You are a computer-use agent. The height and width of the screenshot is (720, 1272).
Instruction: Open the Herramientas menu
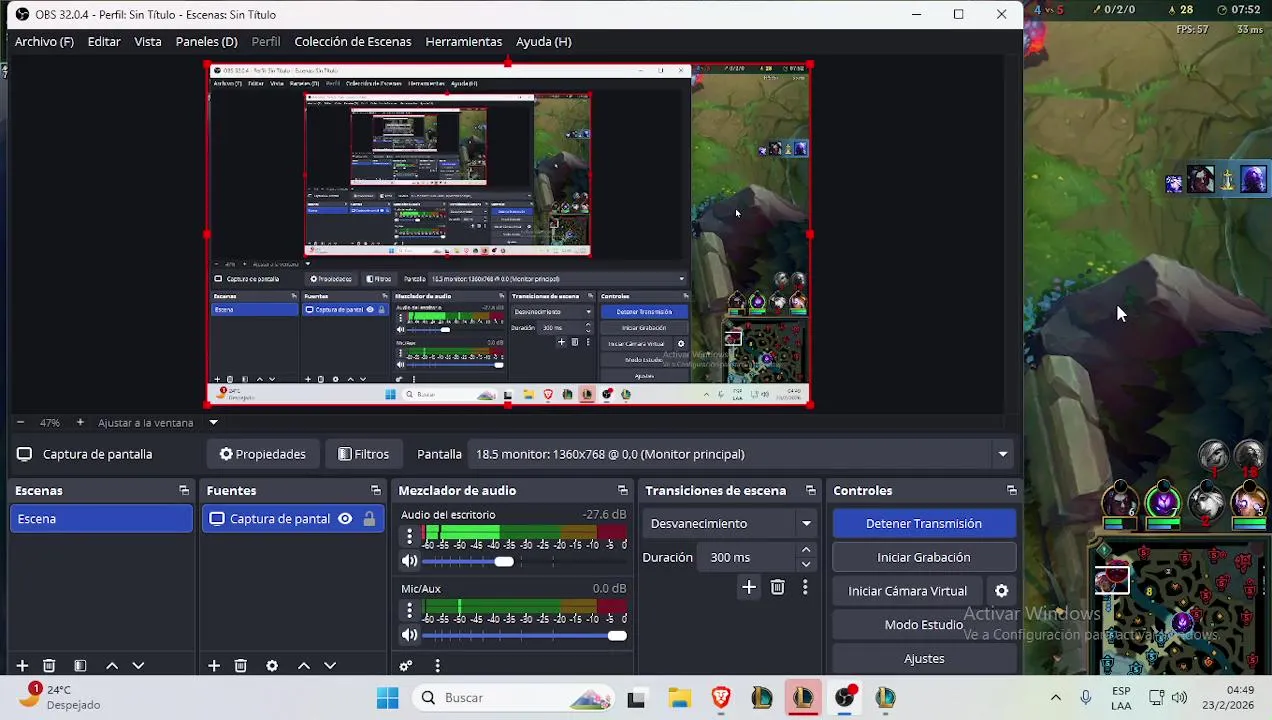(x=464, y=42)
